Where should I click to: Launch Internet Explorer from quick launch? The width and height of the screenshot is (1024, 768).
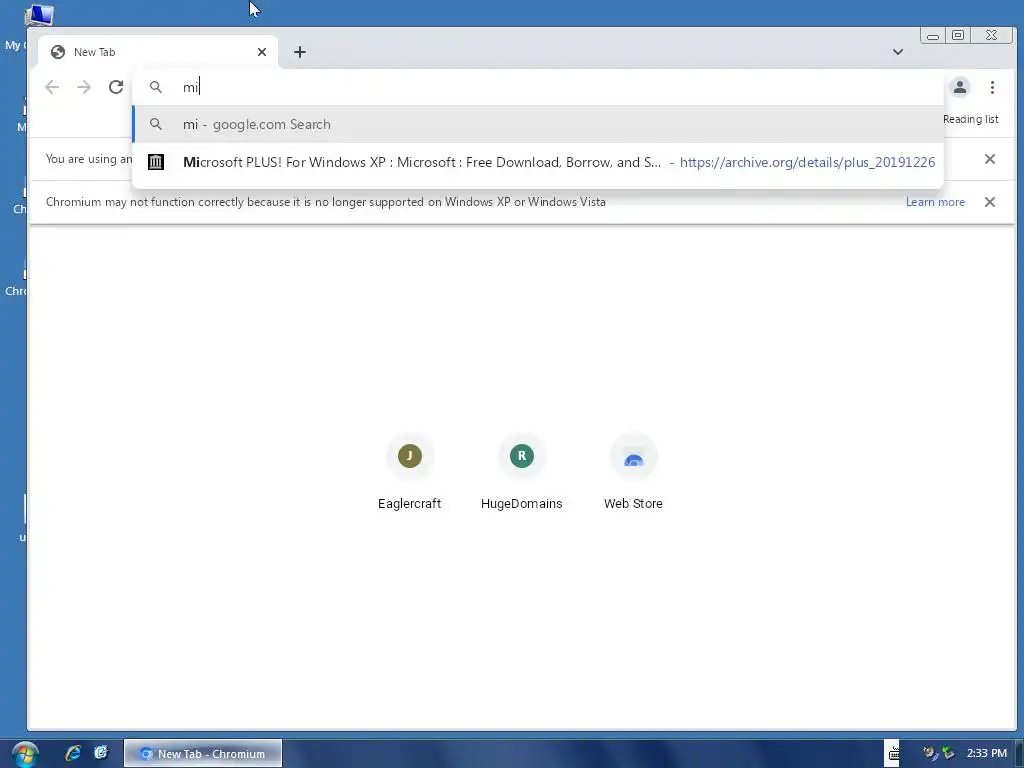72,753
